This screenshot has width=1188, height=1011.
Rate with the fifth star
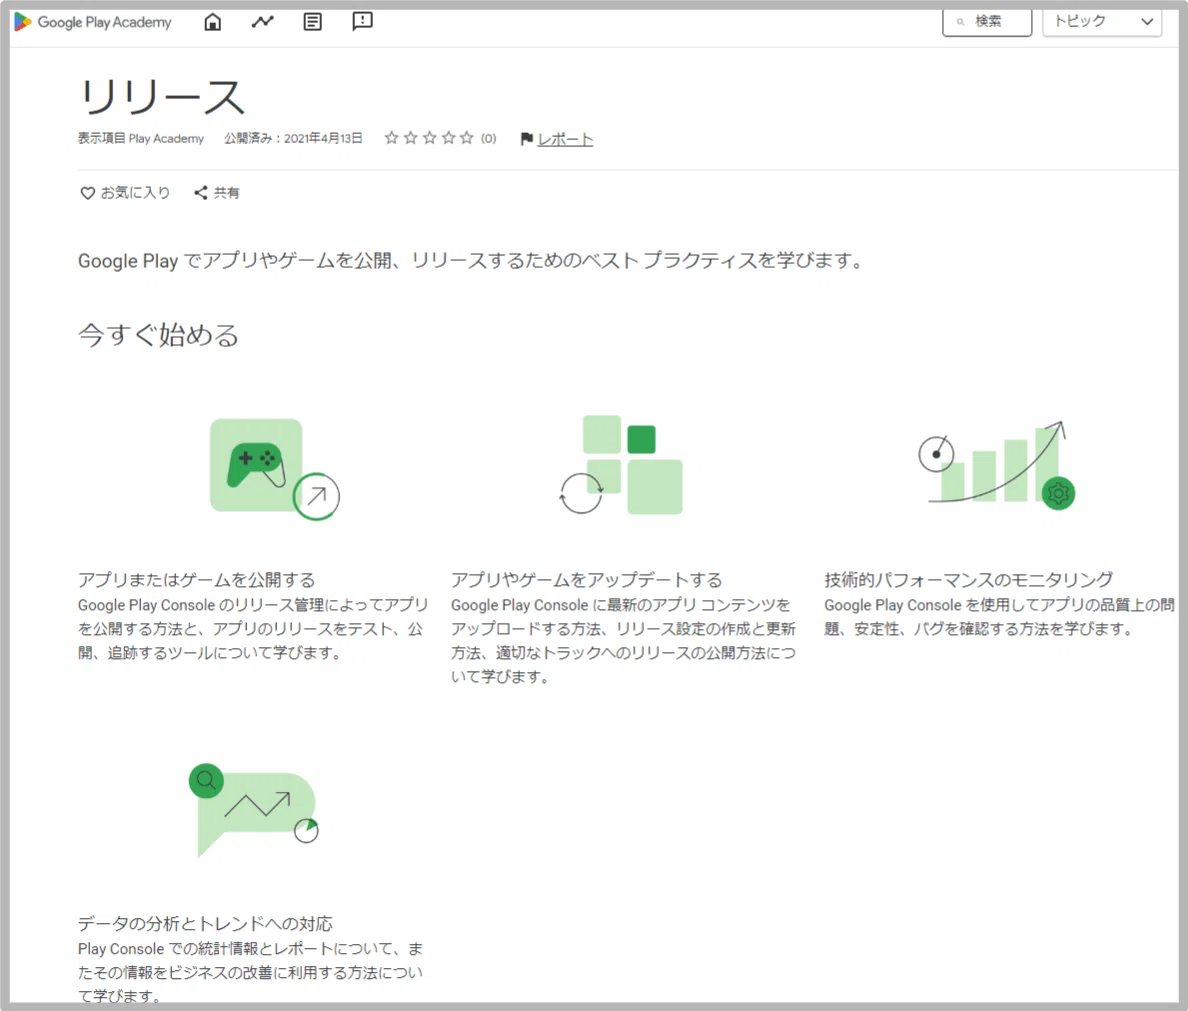pos(466,138)
